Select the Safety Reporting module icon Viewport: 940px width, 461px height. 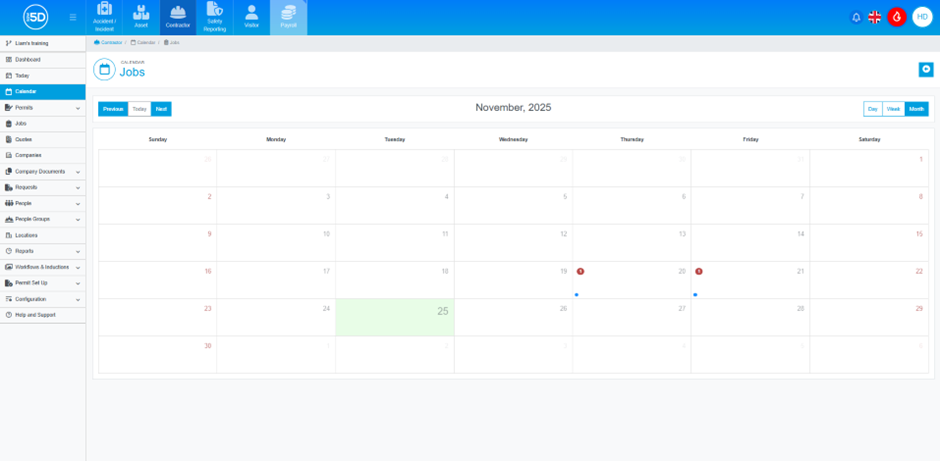214,17
